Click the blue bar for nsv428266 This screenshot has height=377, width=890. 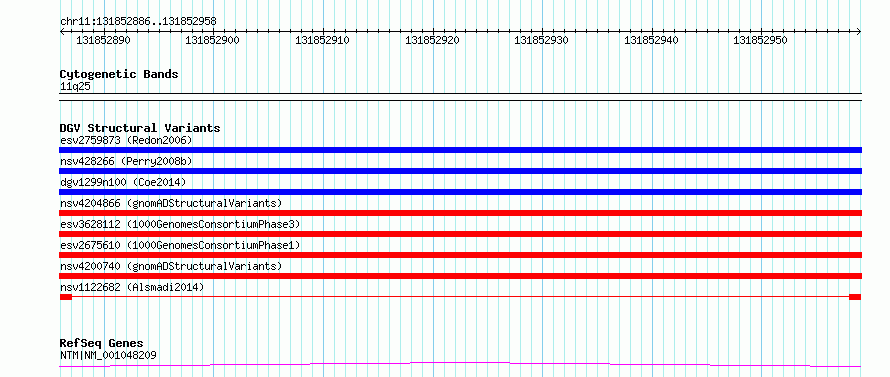coord(460,171)
